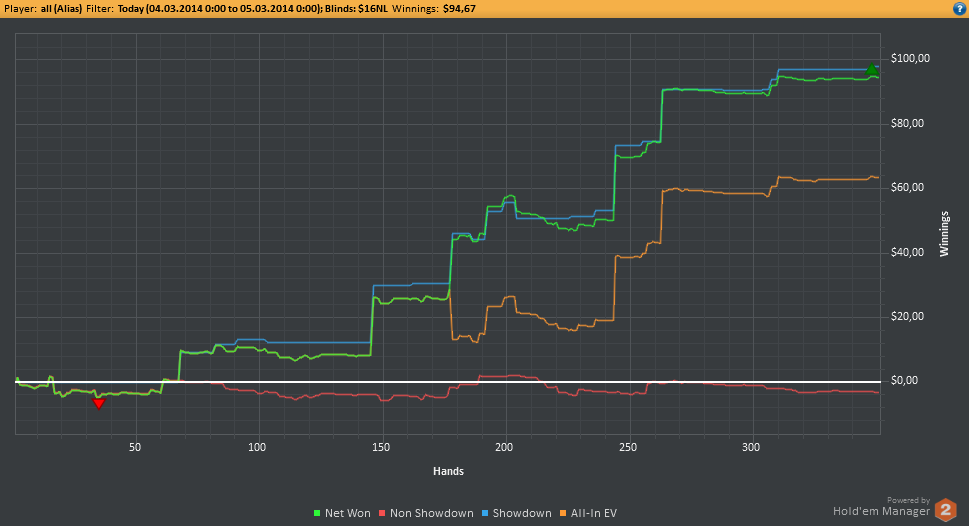Click the 200 hands x-axis tick label
The width and height of the screenshot is (969, 526).
[505, 447]
